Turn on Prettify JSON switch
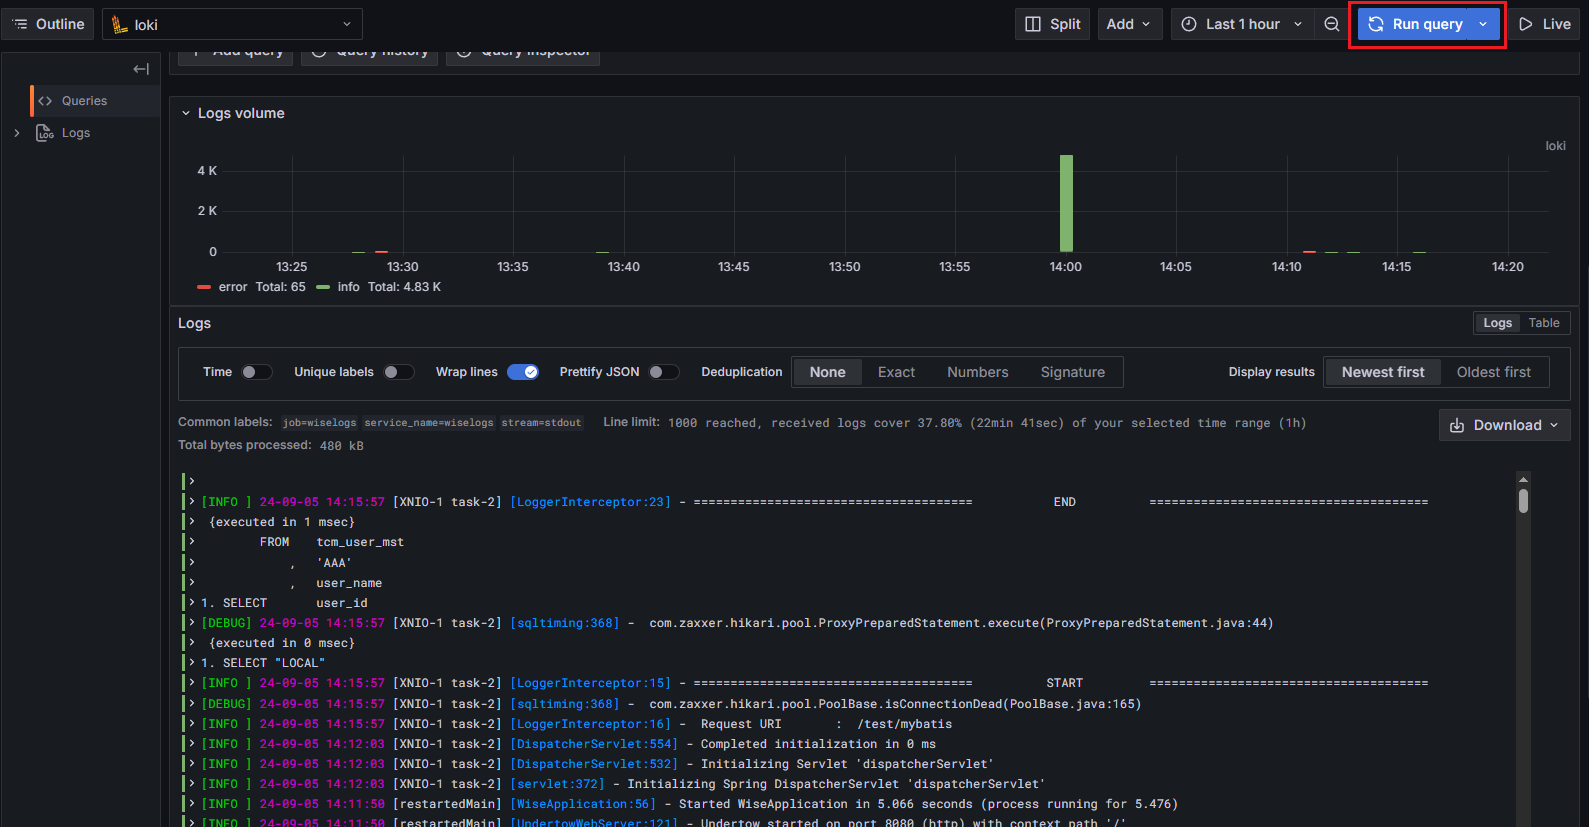 (663, 372)
